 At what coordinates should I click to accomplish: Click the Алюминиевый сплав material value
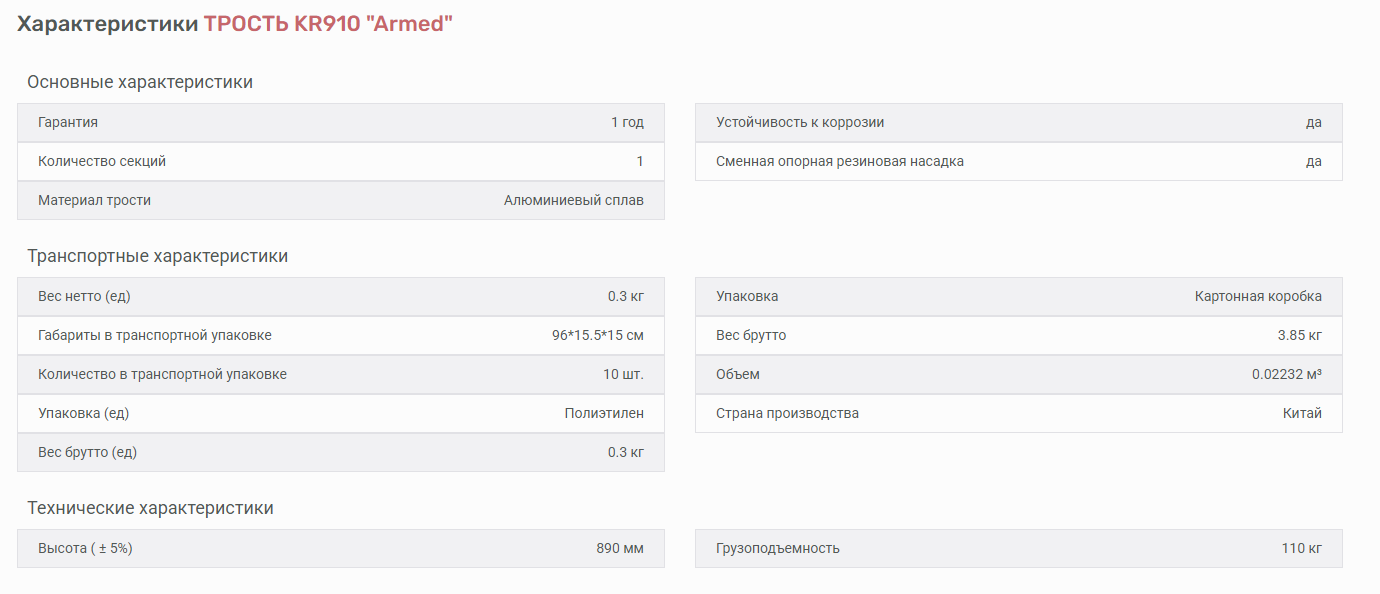click(x=573, y=200)
